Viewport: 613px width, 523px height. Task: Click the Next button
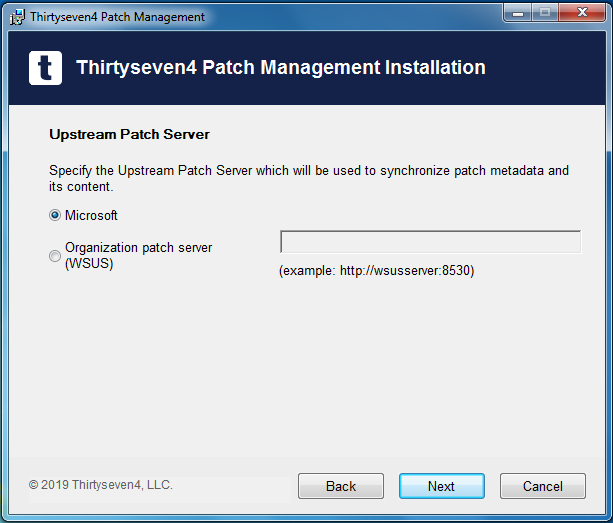pyautogui.click(x=442, y=486)
